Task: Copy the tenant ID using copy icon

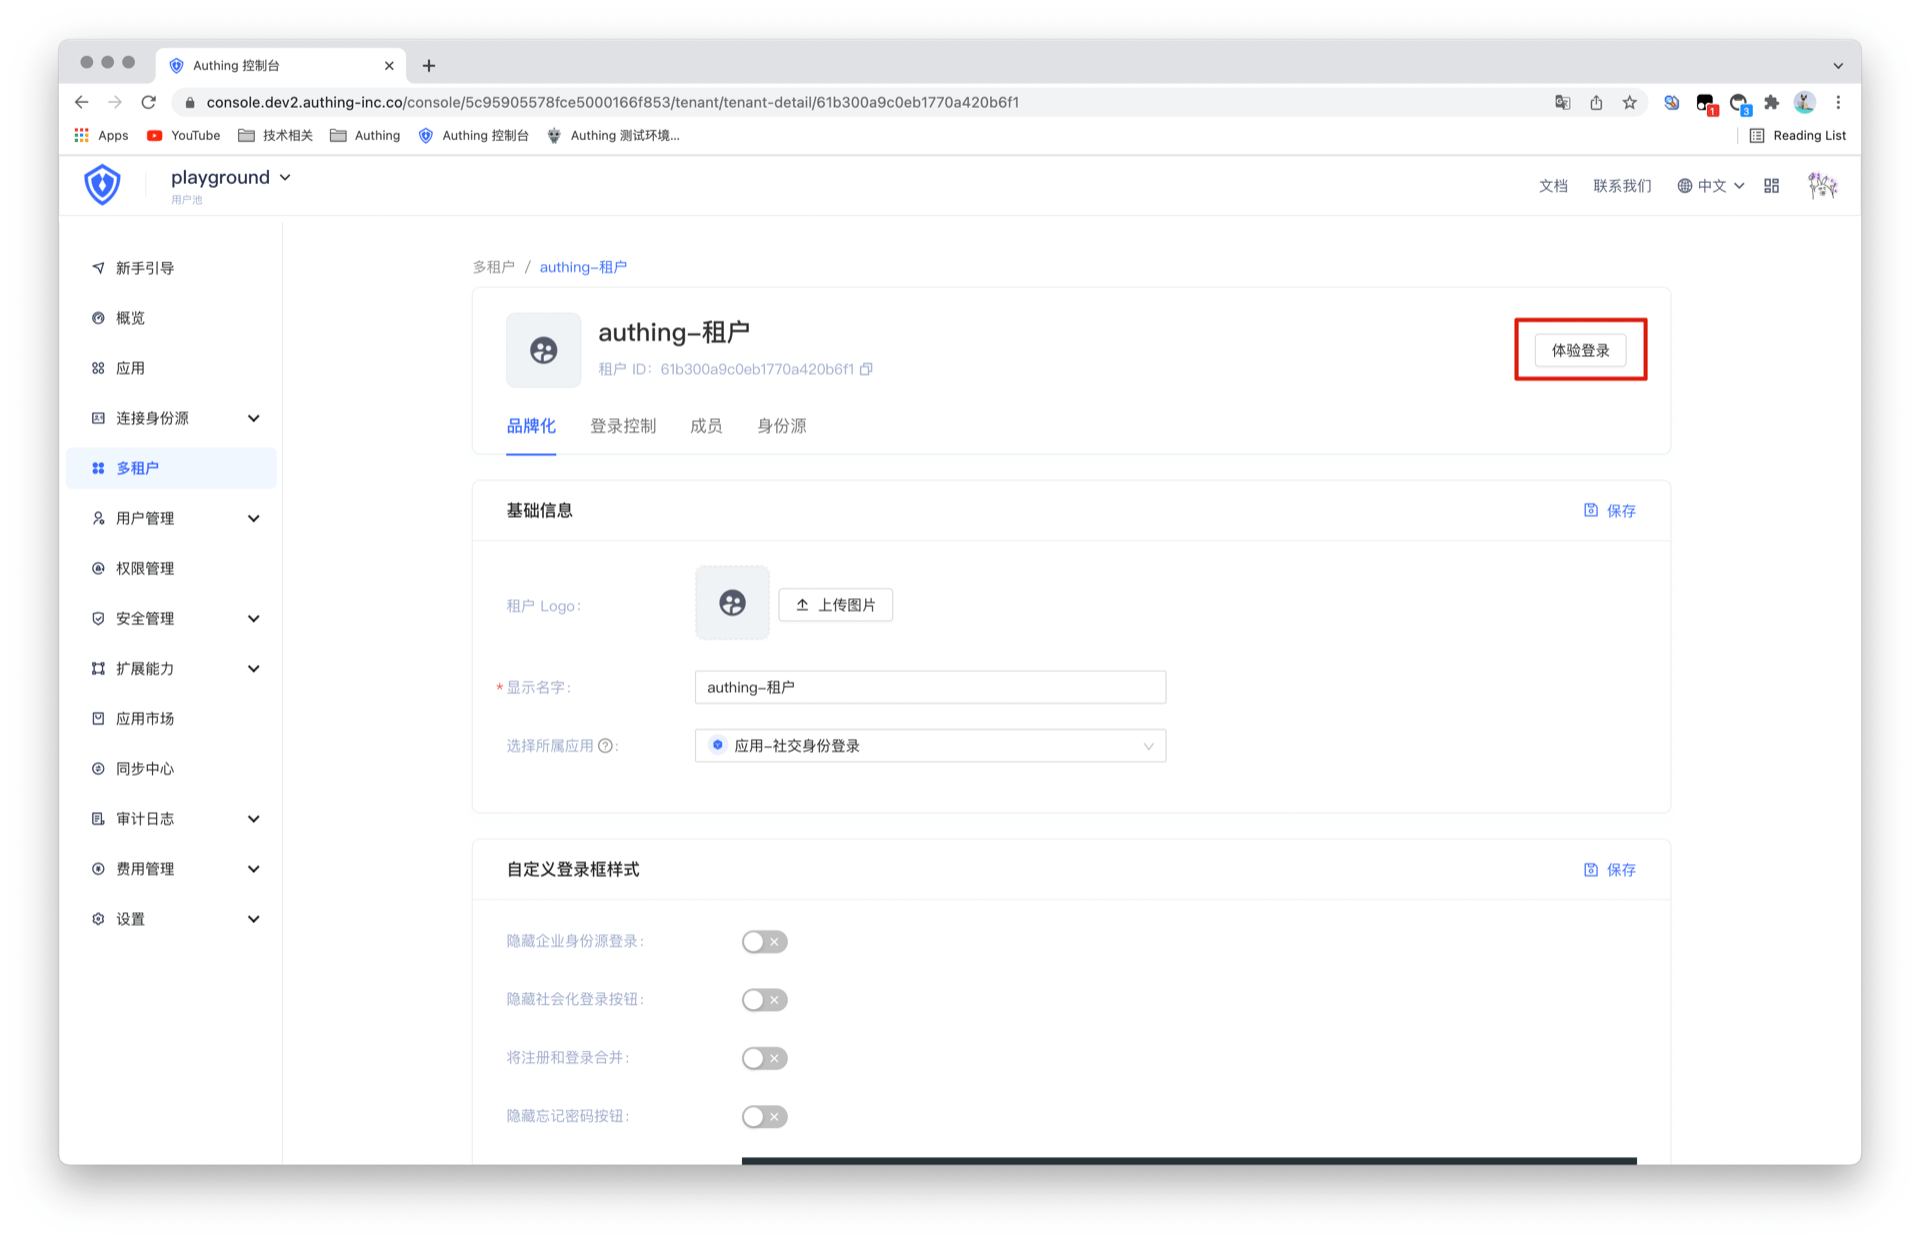Action: 866,369
